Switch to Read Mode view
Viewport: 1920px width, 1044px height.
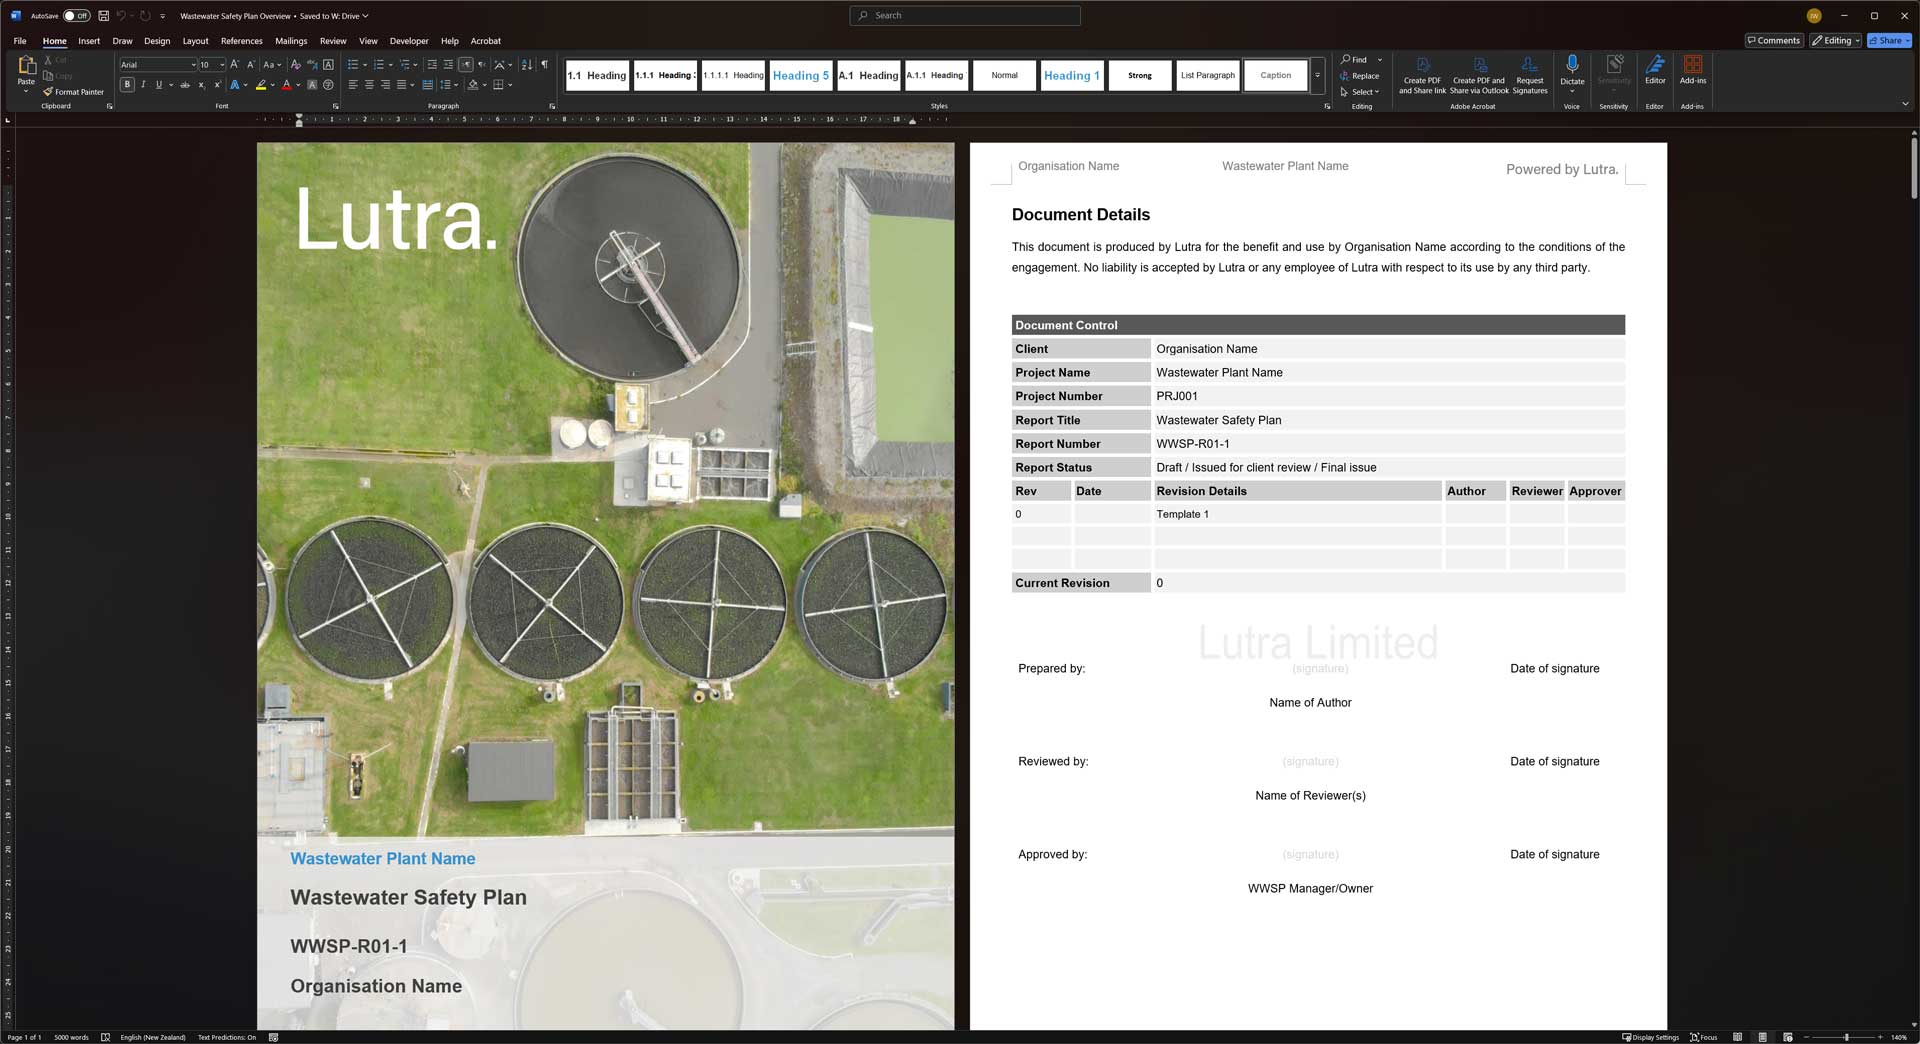(x=1737, y=1037)
